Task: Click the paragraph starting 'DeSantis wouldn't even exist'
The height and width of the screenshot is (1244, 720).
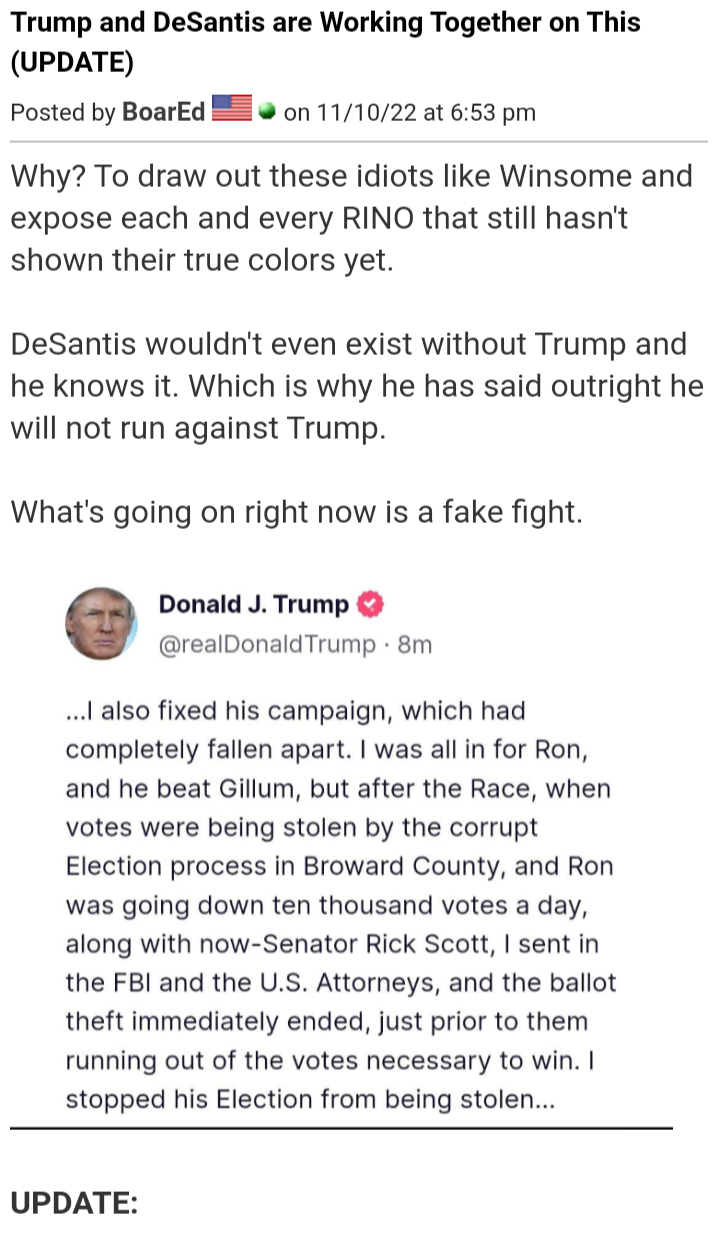Action: 356,386
